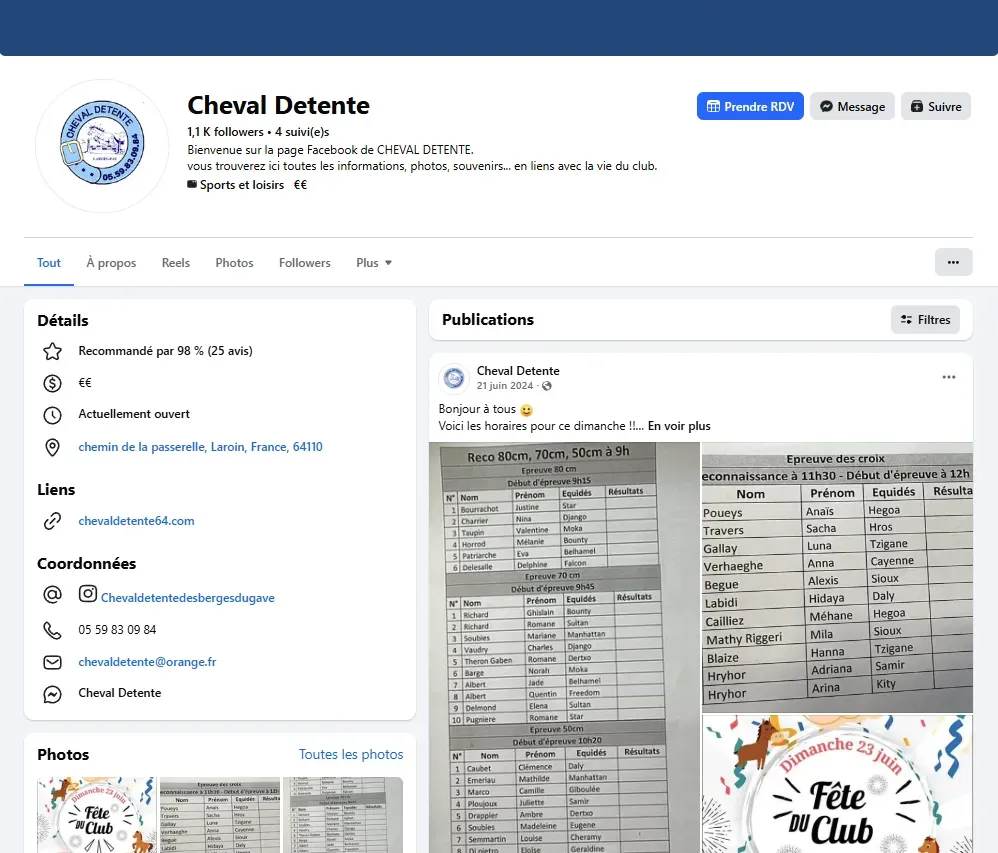998x853 pixels.
Task: Click the Instagram logo icon
Action: 88,594
